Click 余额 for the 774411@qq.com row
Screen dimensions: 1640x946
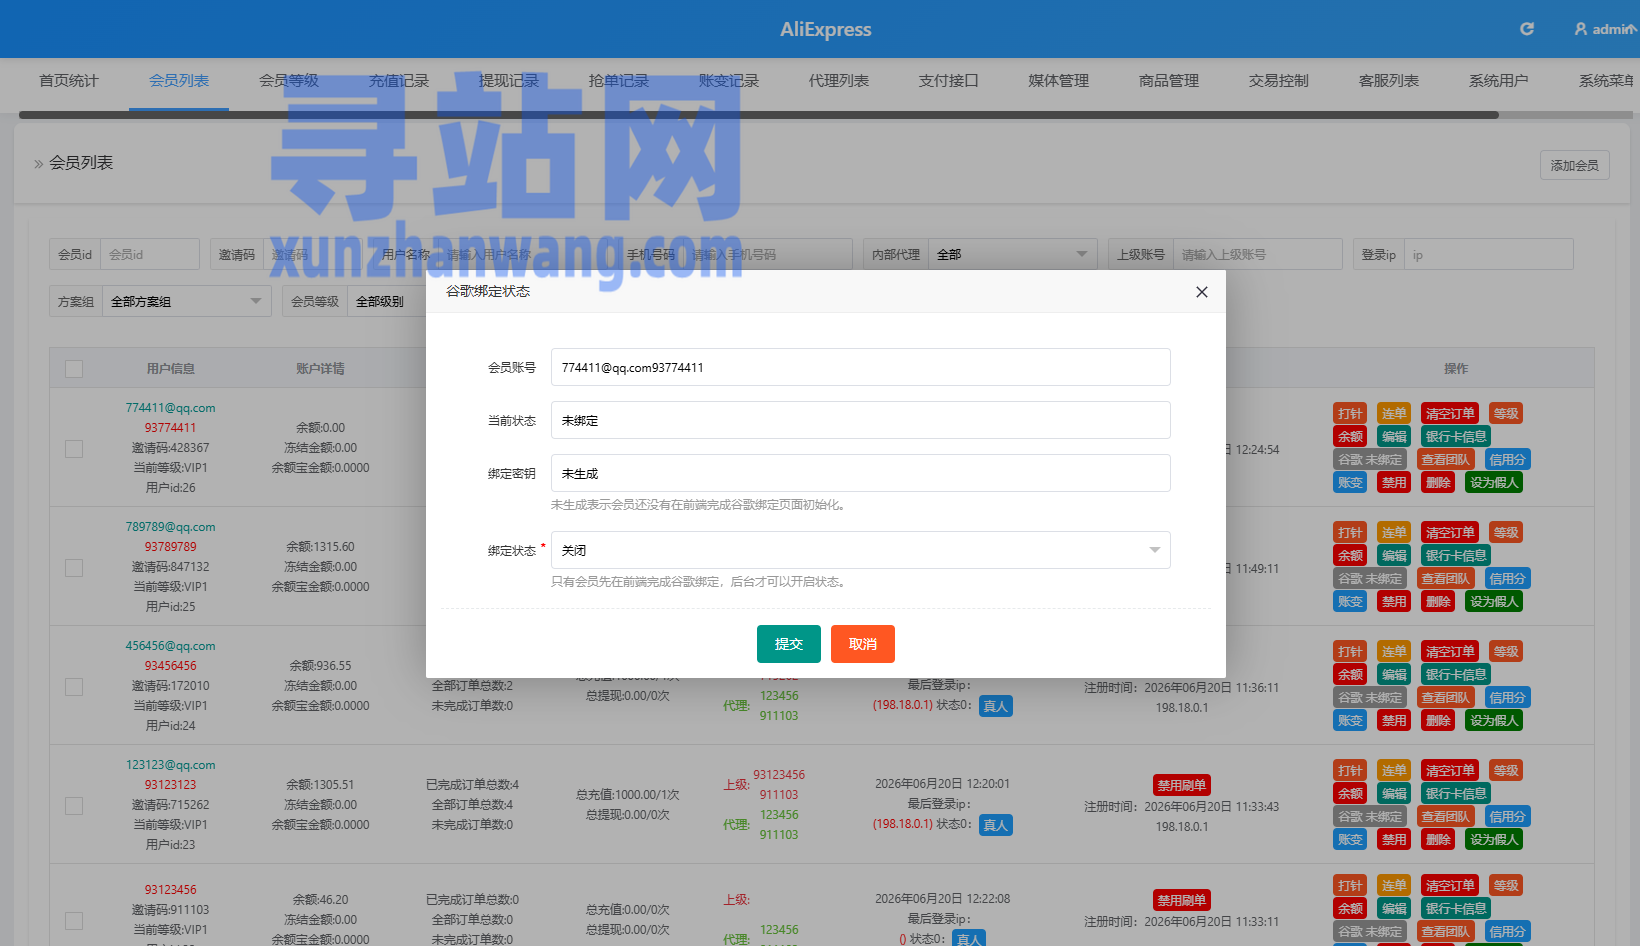click(1350, 436)
